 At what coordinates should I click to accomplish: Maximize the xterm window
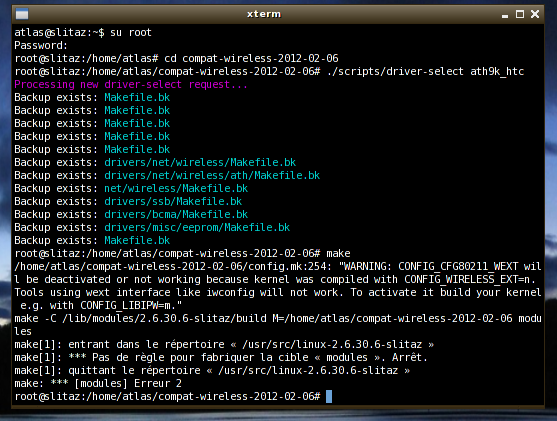[x=520, y=14]
